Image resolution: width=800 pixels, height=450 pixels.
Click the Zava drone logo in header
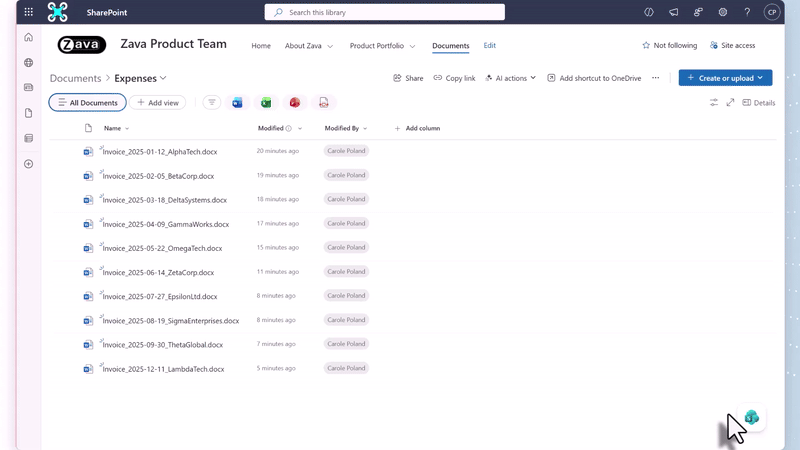(58, 12)
